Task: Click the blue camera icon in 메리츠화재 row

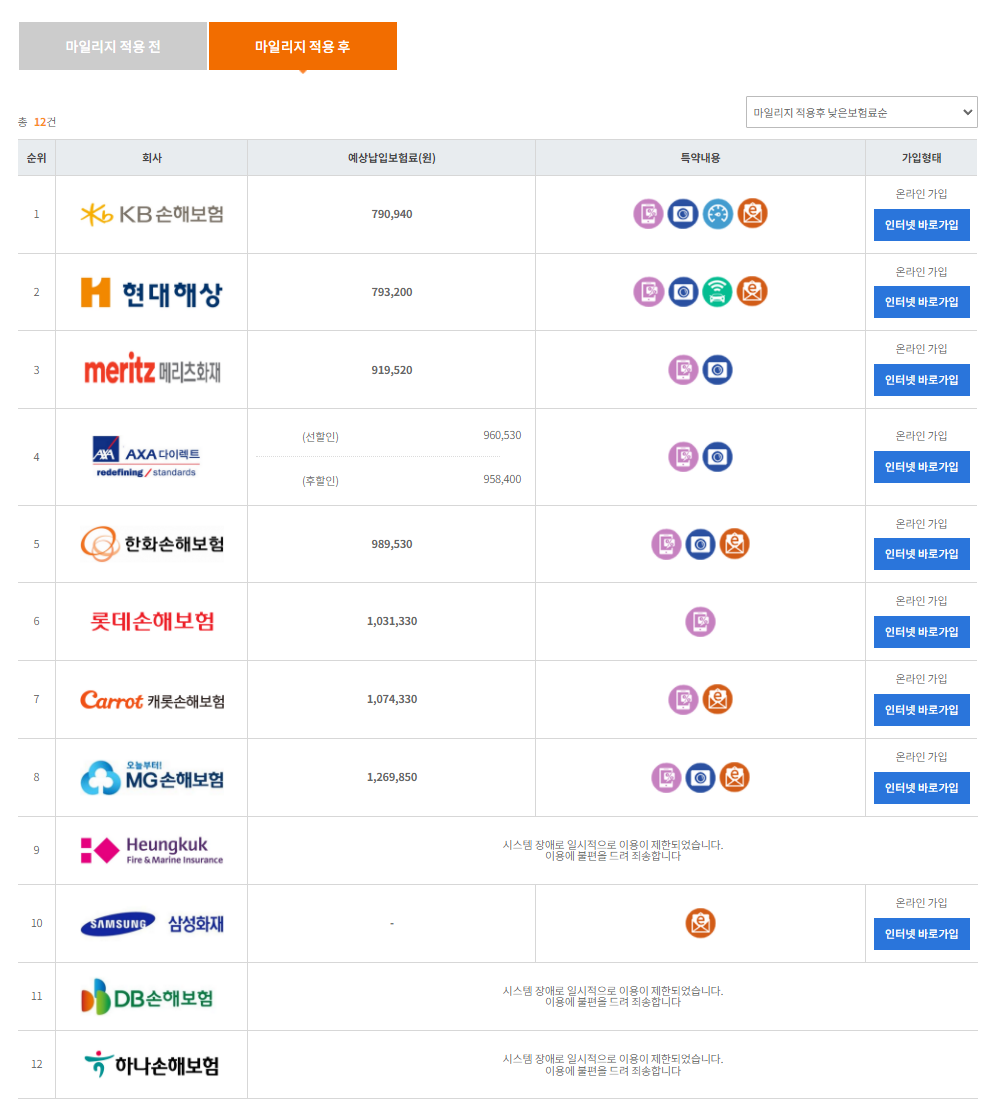Action: pos(717,370)
